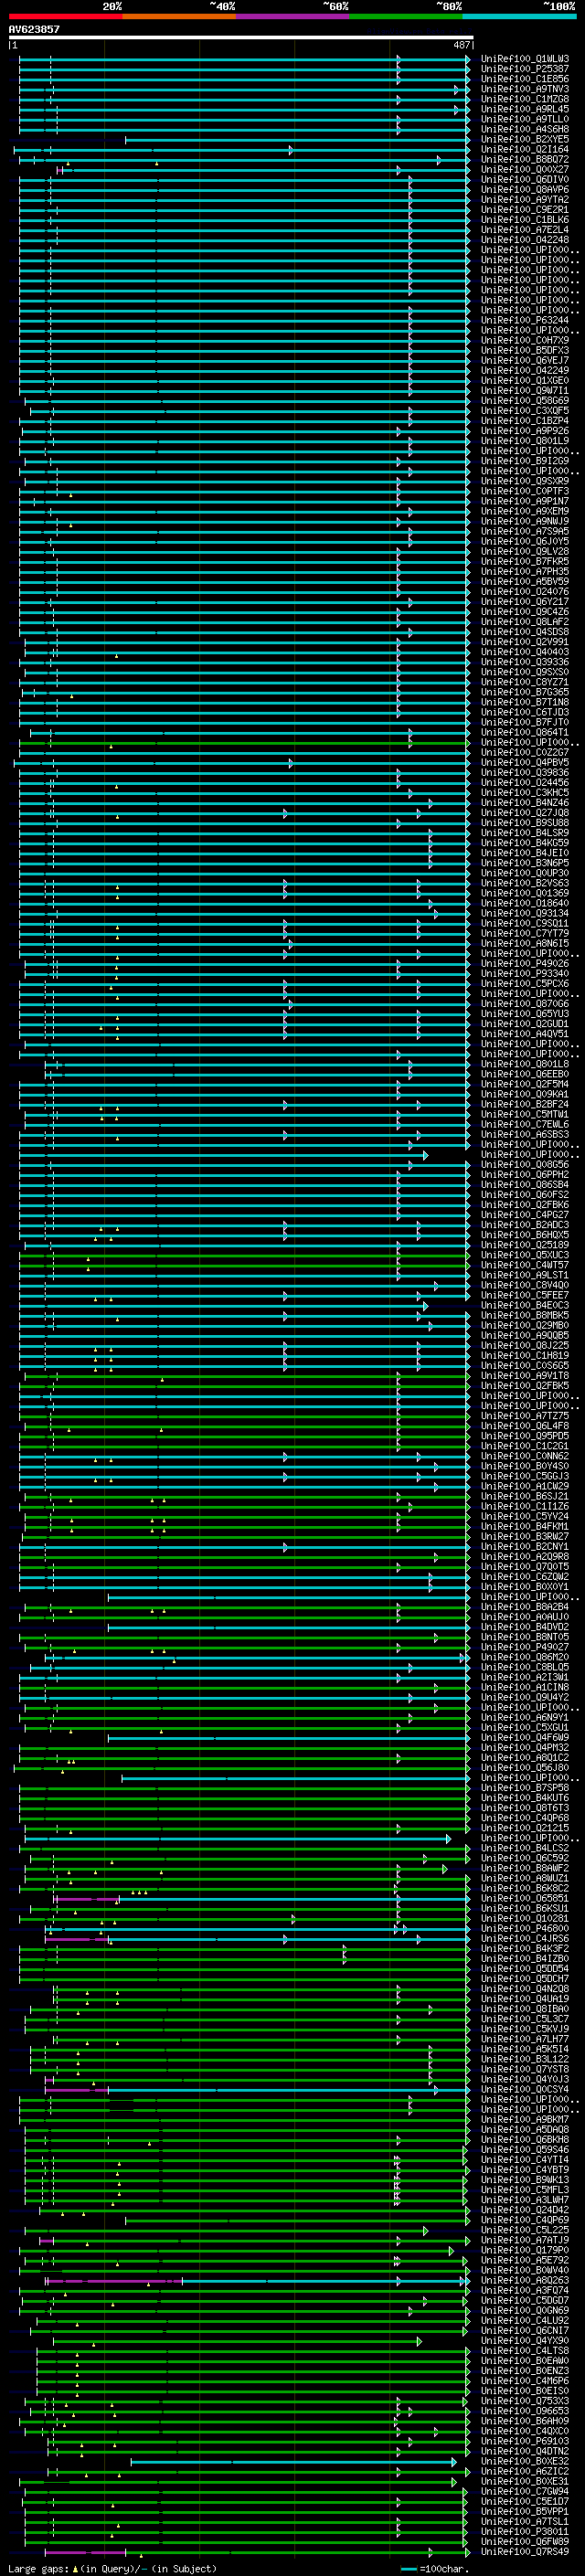Viewport: 585px width, 2576px height.
Task: Click label UniRef100_Q95PD5
Action: (525, 1435)
